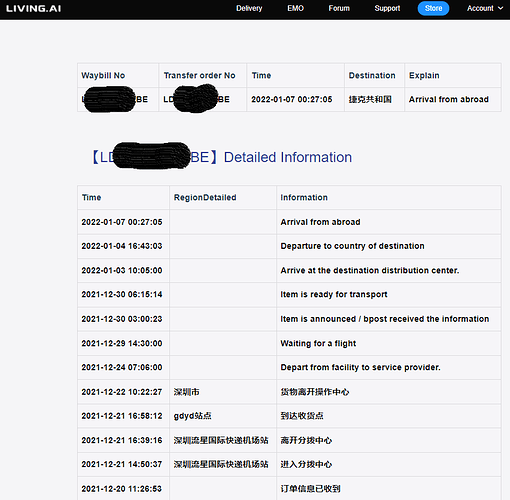Select the Waybill No column header

pyautogui.click(x=103, y=75)
